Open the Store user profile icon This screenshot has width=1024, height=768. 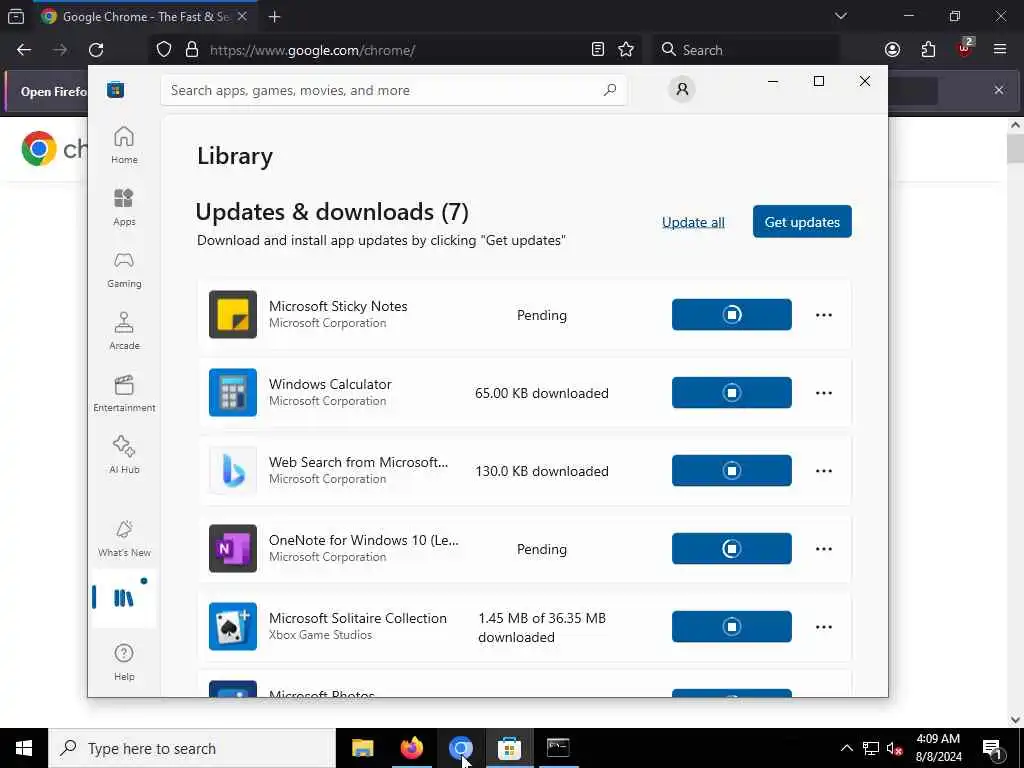[x=682, y=89]
